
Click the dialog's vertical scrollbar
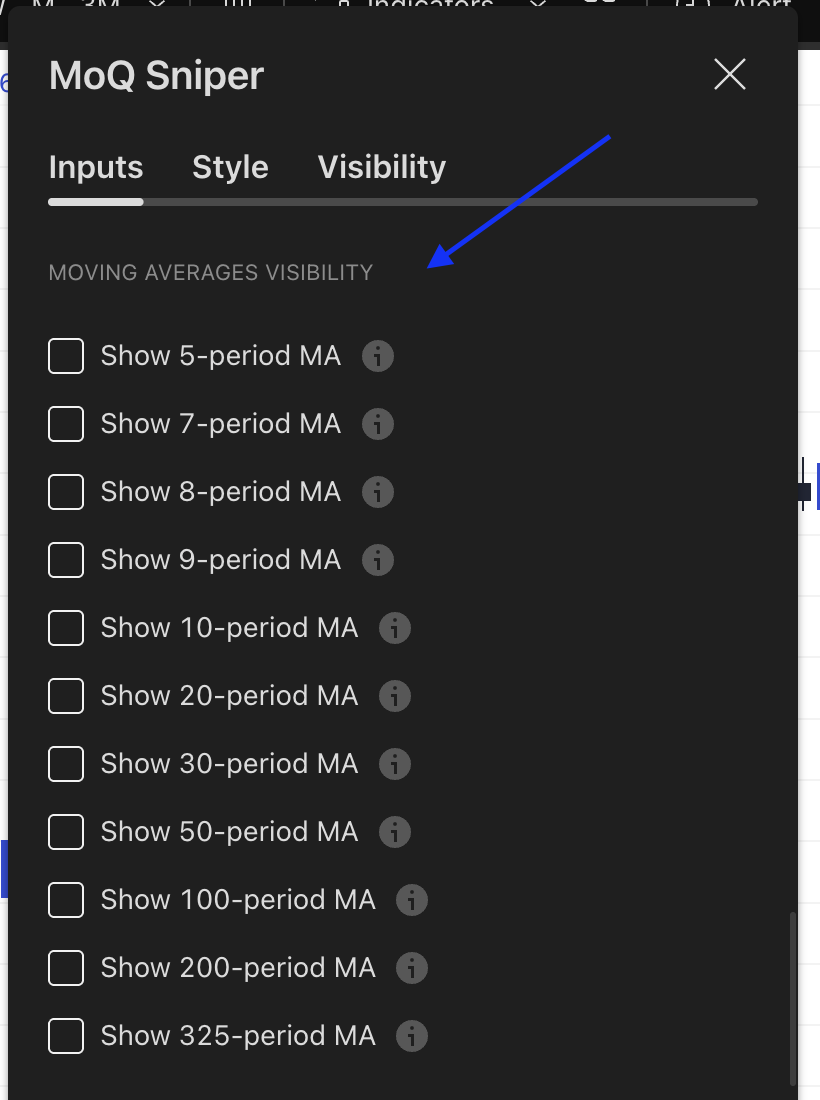coord(790,998)
